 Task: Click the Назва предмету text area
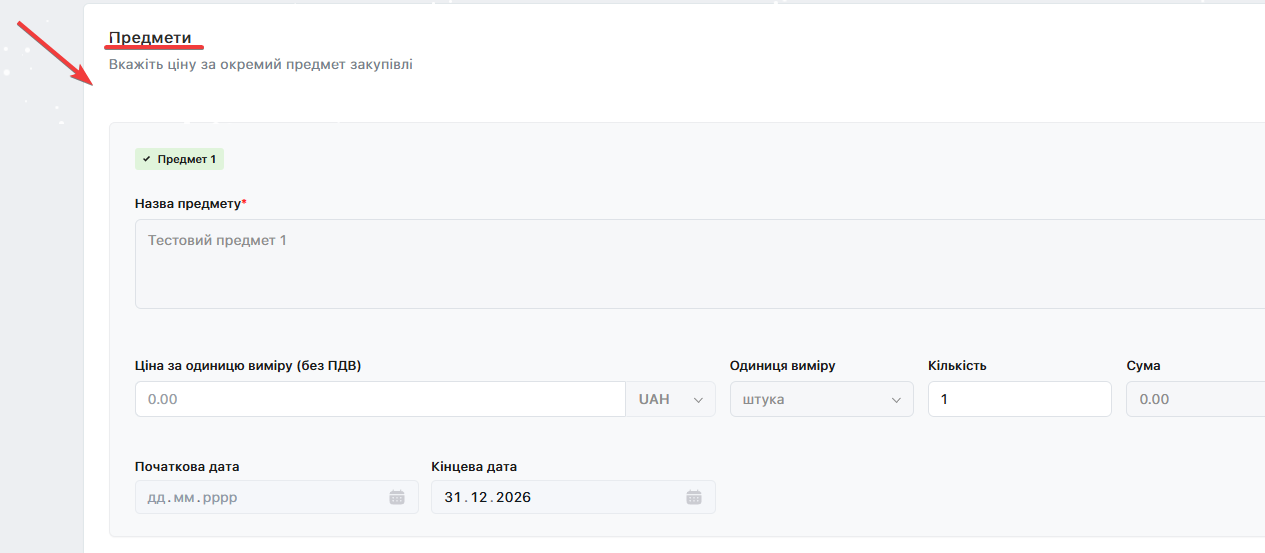[x=698, y=264]
